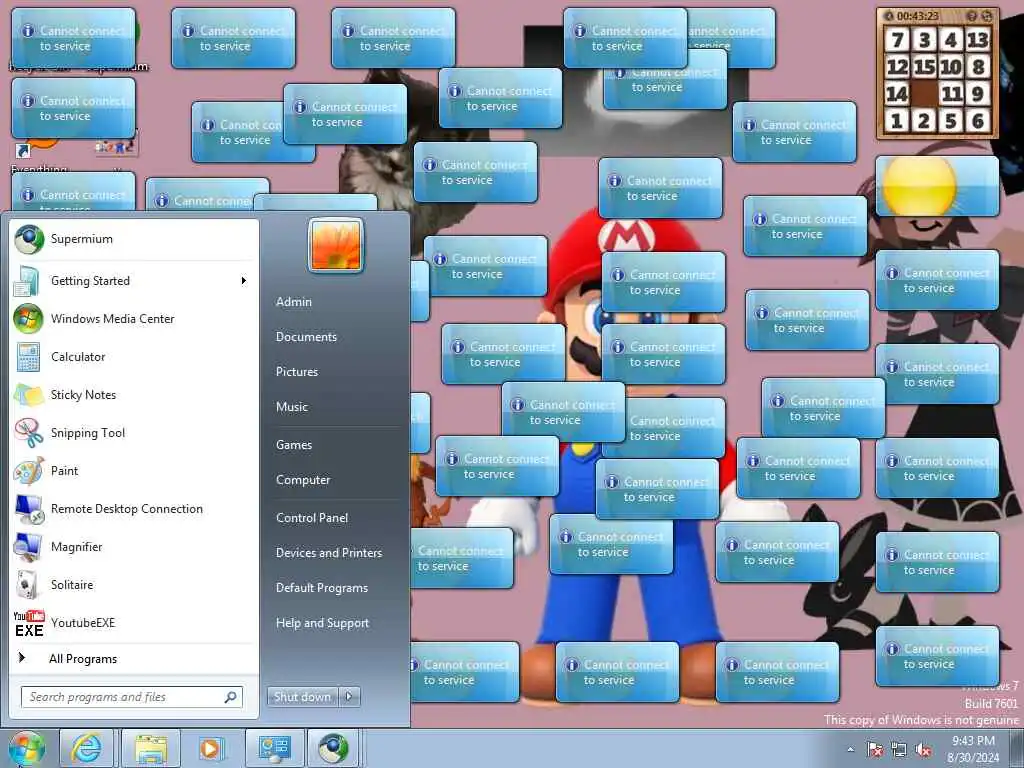
Task: Click the puzzle gadget timer clock icon
Action: (x=888, y=16)
